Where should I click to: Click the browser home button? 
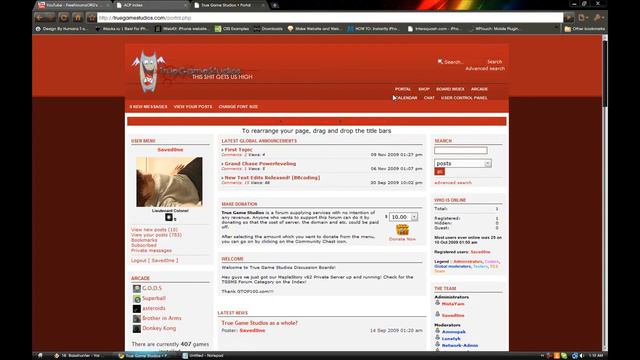coord(78,18)
